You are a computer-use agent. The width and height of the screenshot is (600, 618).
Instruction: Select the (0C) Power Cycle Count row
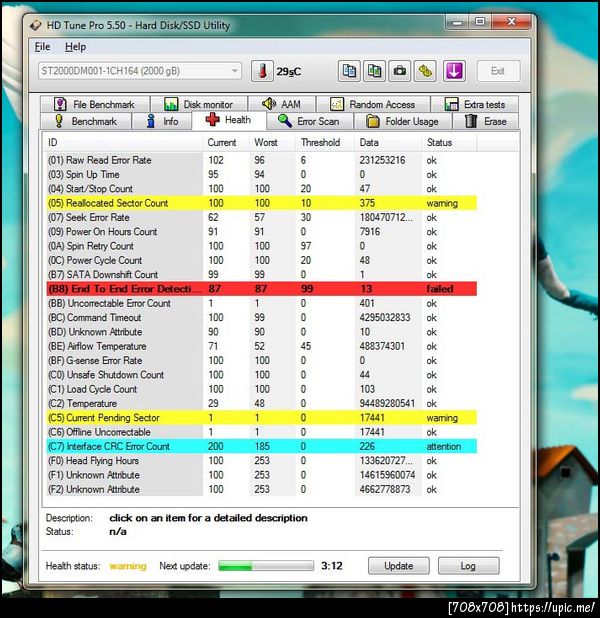(261, 261)
